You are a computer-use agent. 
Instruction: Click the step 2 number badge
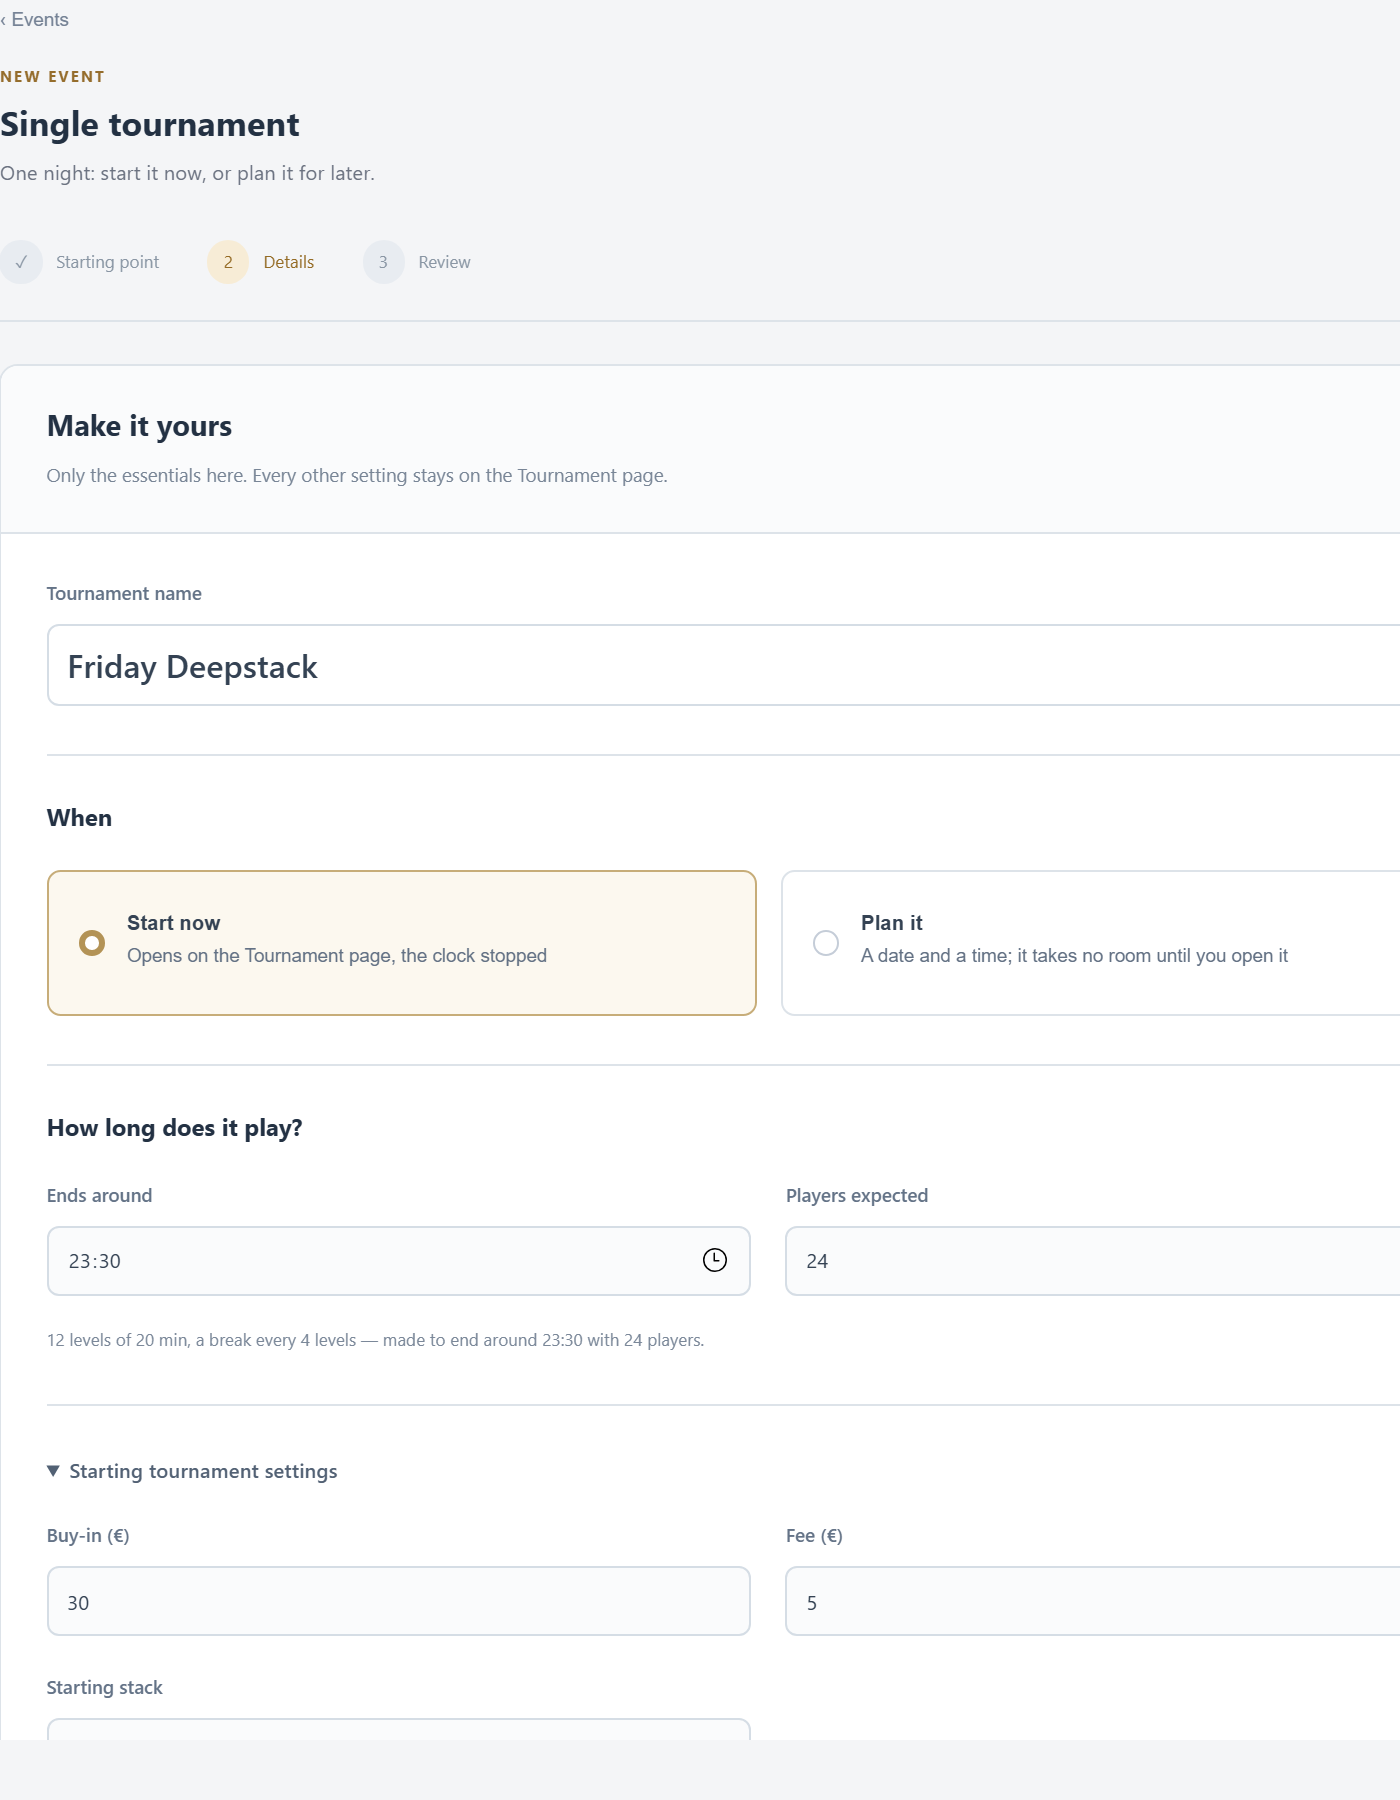(x=228, y=262)
